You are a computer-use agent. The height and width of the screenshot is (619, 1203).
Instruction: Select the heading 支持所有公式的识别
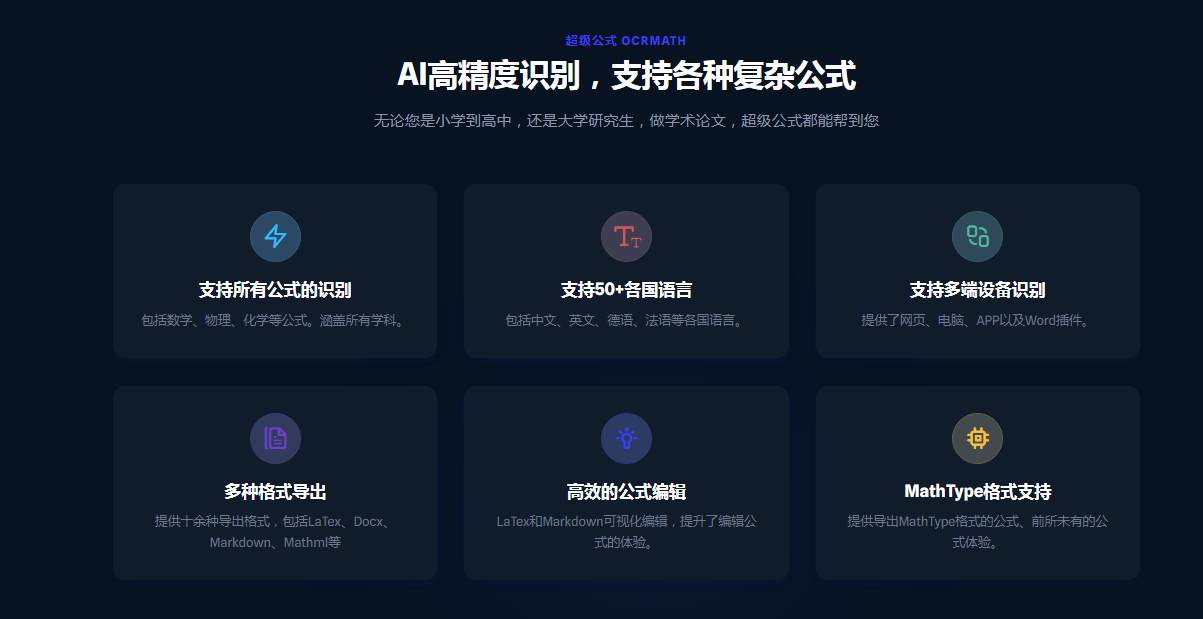275,290
